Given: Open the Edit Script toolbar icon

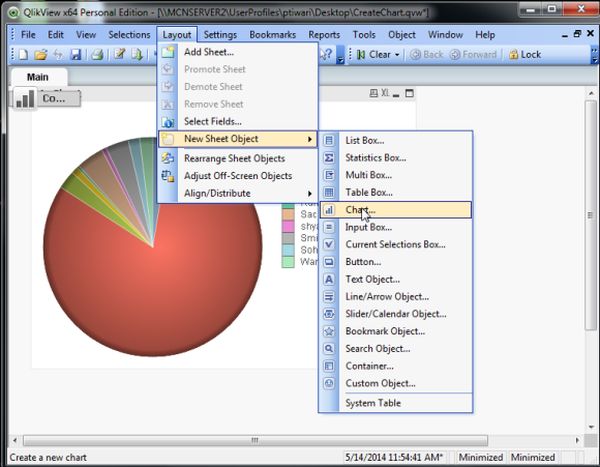Looking at the screenshot, I should (x=120, y=54).
